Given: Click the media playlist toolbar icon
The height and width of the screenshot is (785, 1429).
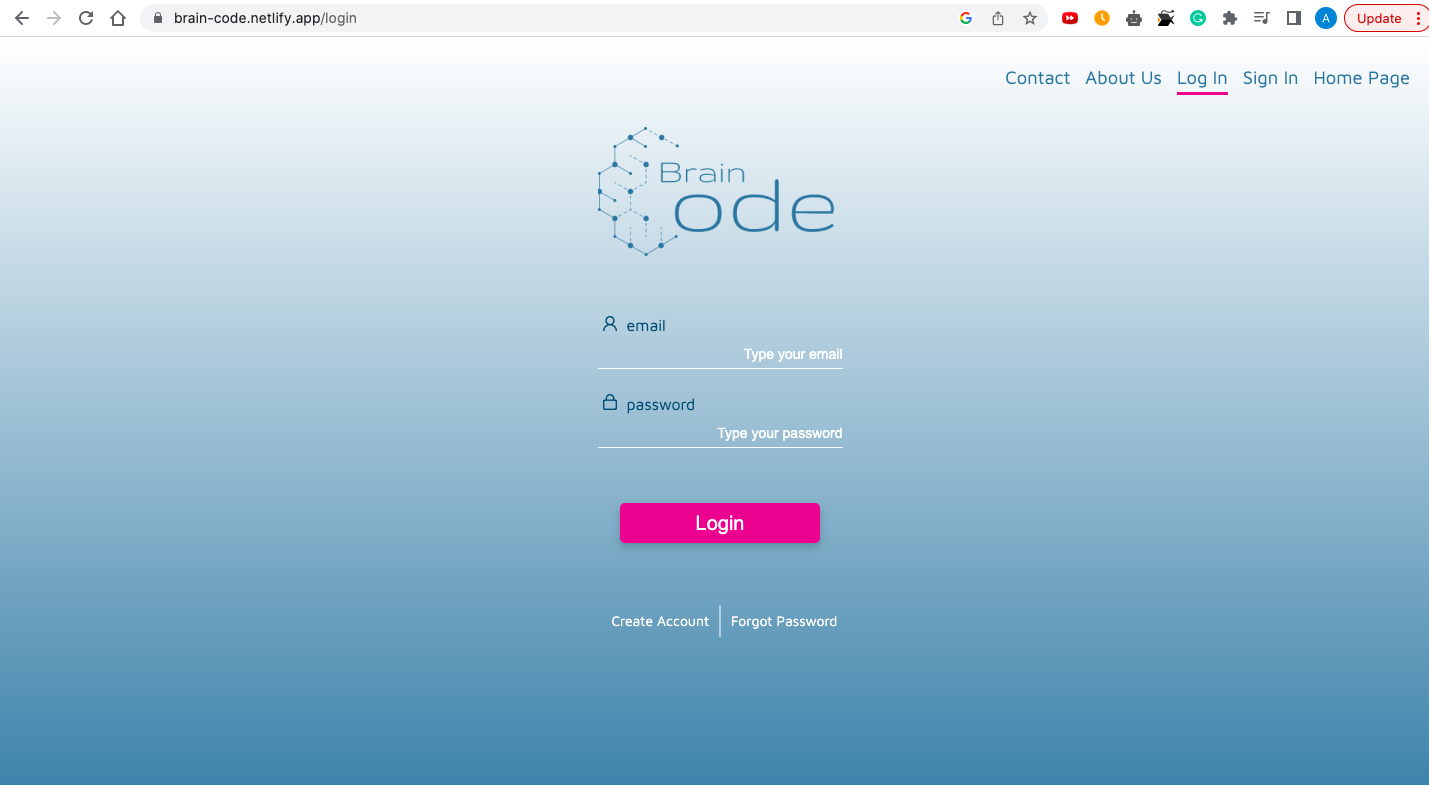Looking at the screenshot, I should (x=1261, y=17).
